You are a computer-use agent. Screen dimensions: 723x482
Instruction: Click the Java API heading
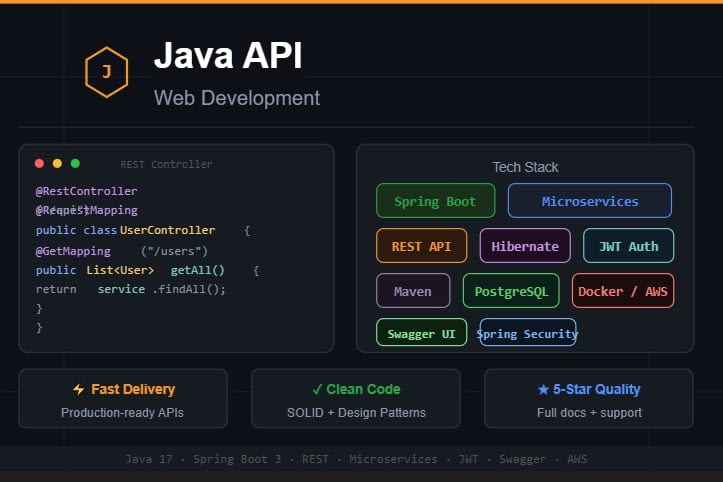pos(228,56)
